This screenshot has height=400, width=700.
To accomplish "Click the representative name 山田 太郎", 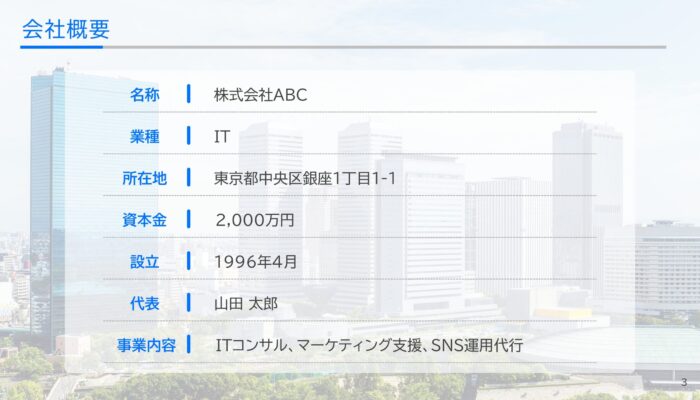I will [x=245, y=303].
